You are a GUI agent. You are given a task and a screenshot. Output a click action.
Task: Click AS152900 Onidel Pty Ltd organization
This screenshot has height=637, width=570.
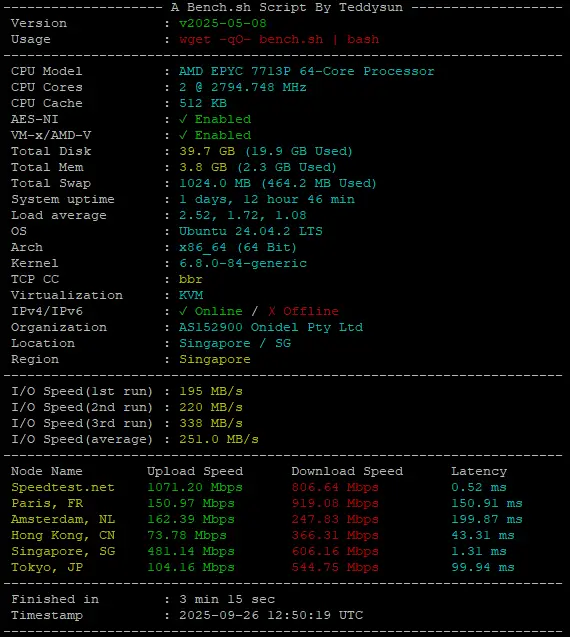pyautogui.click(x=271, y=327)
